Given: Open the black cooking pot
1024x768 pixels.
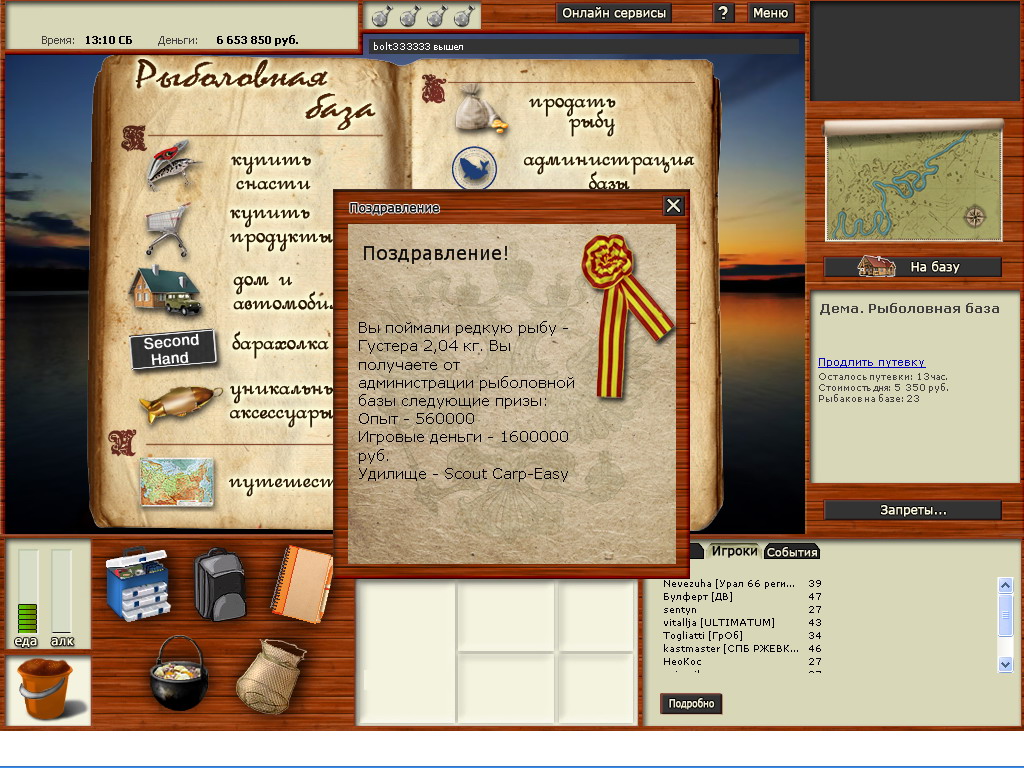Looking at the screenshot, I should (180, 674).
